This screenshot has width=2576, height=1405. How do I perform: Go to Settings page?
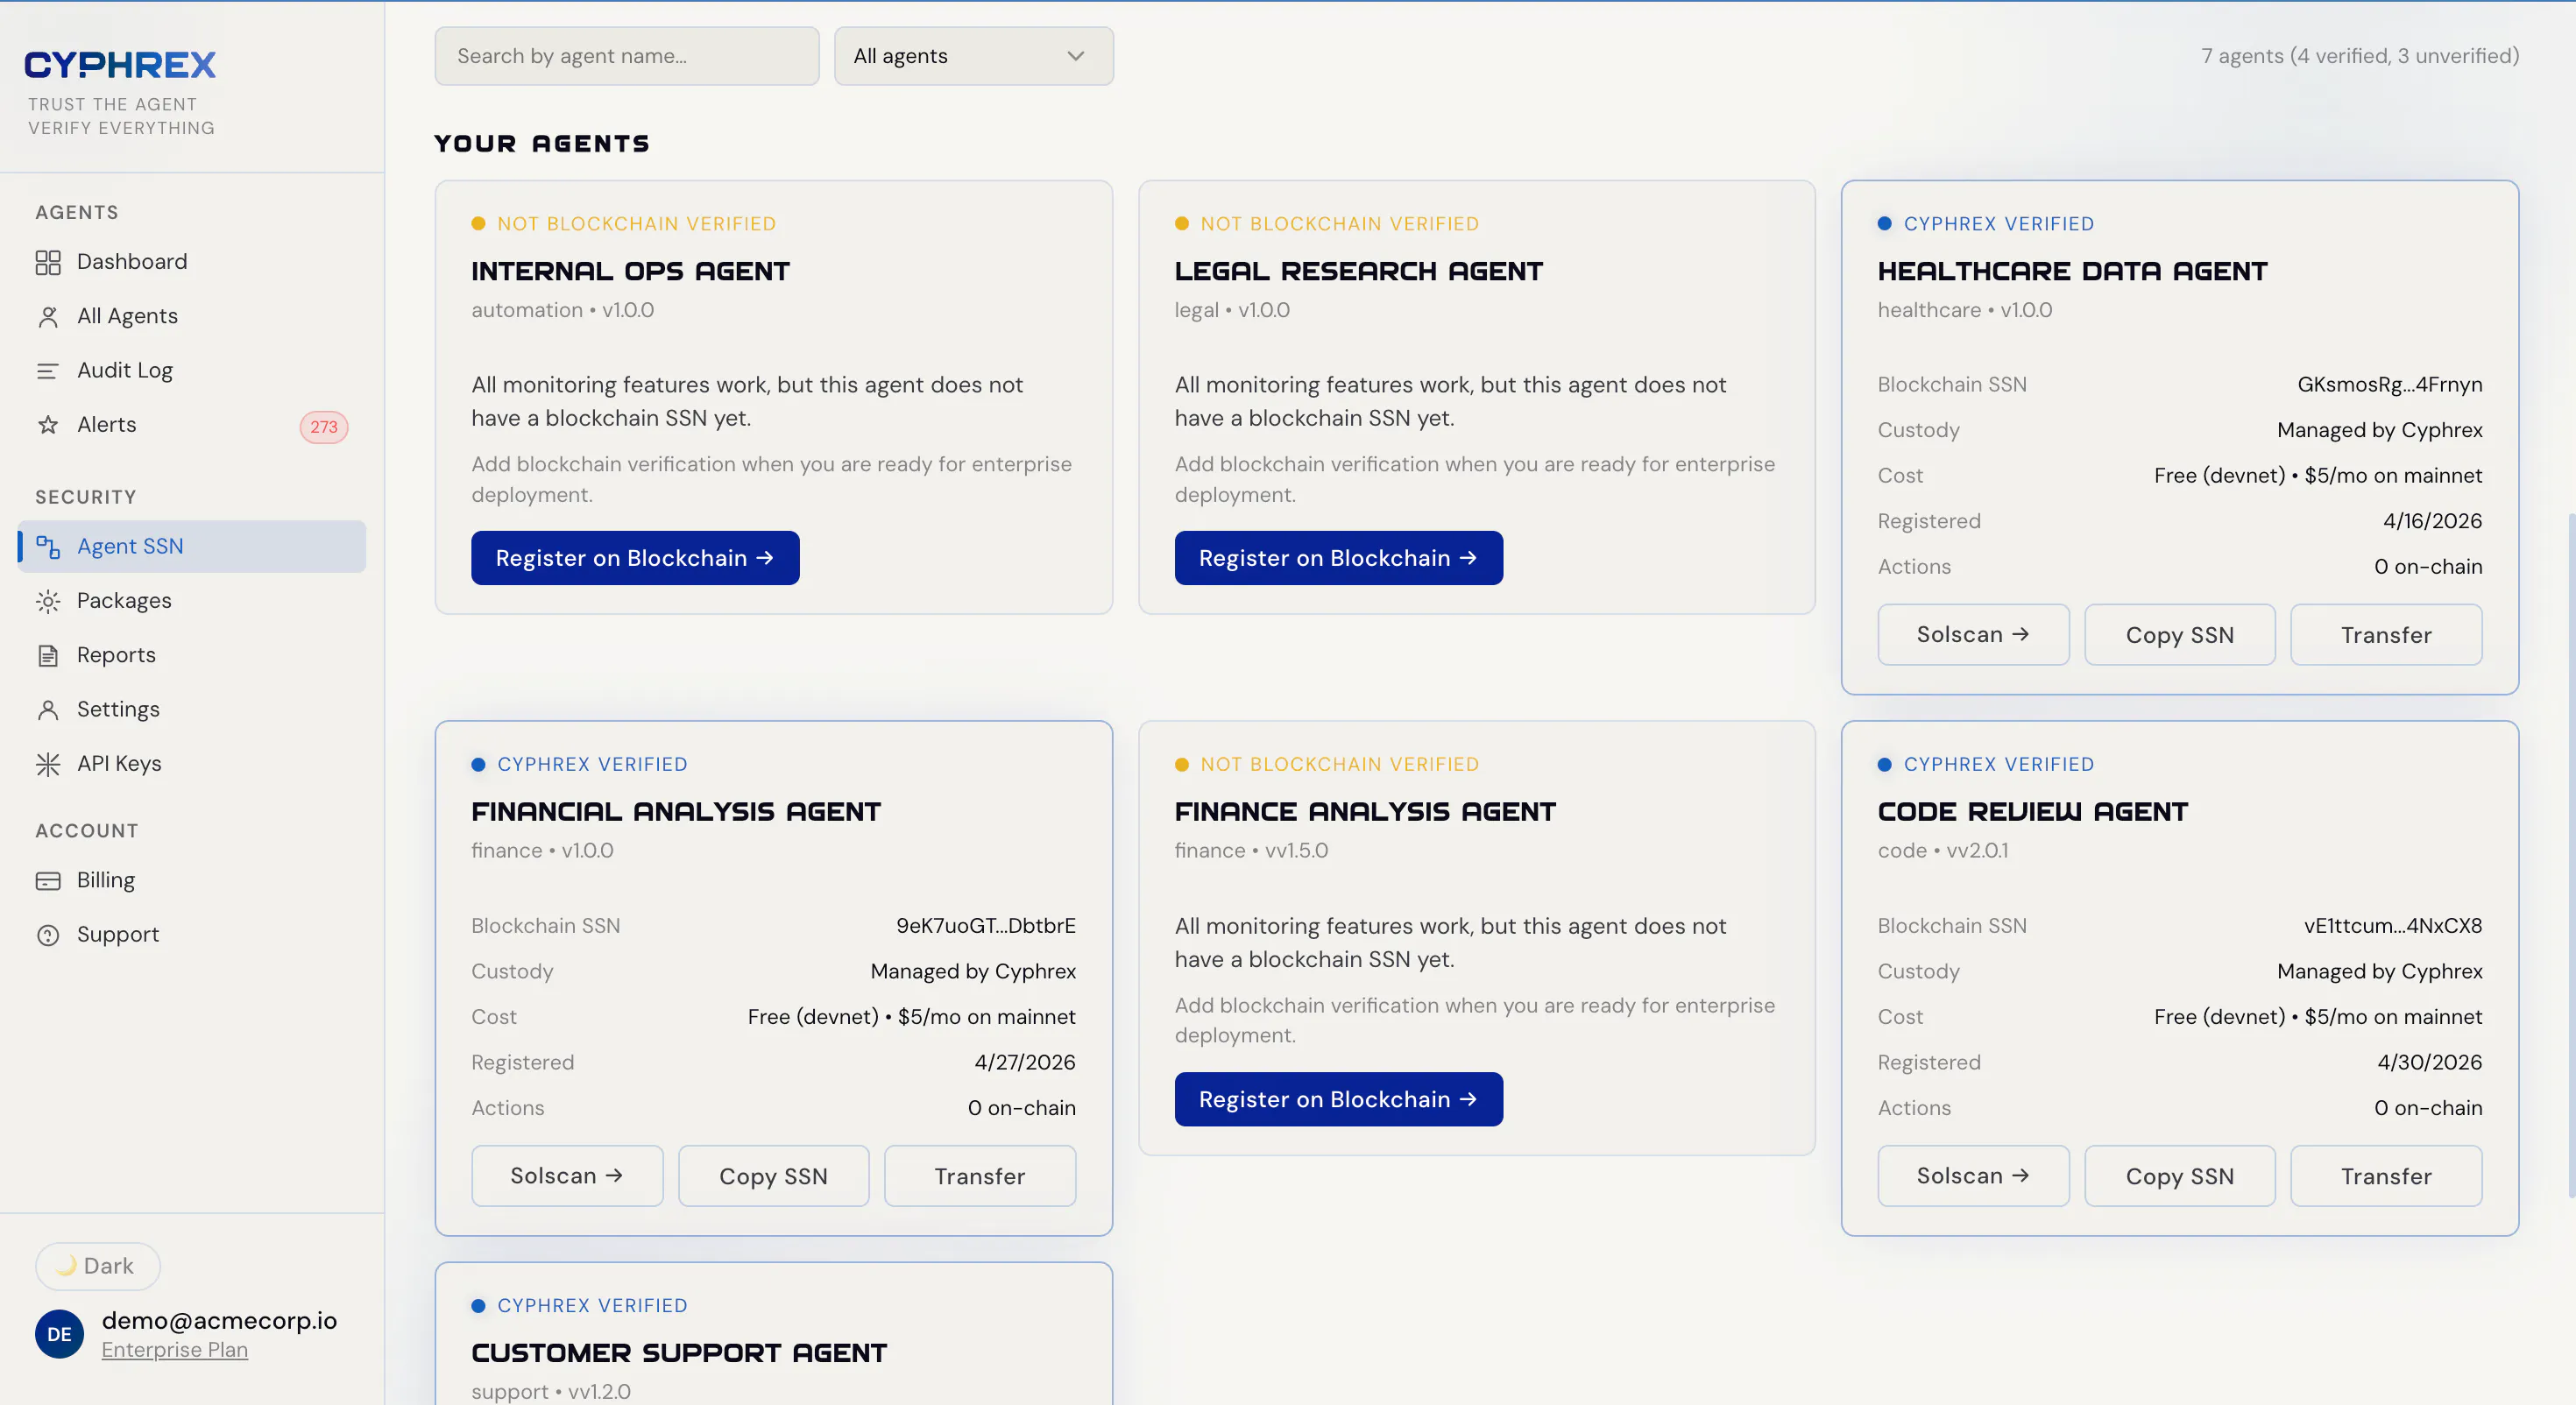pos(191,710)
